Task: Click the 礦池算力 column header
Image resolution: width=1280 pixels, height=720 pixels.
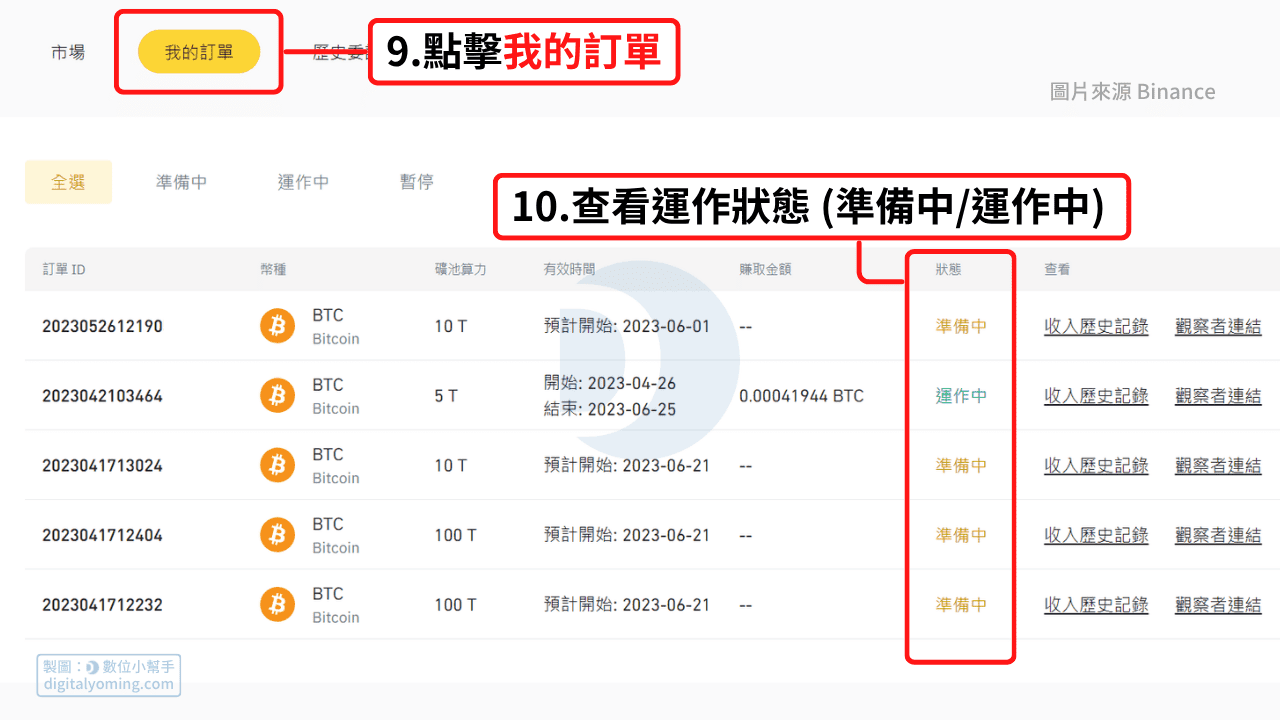Action: [x=460, y=270]
